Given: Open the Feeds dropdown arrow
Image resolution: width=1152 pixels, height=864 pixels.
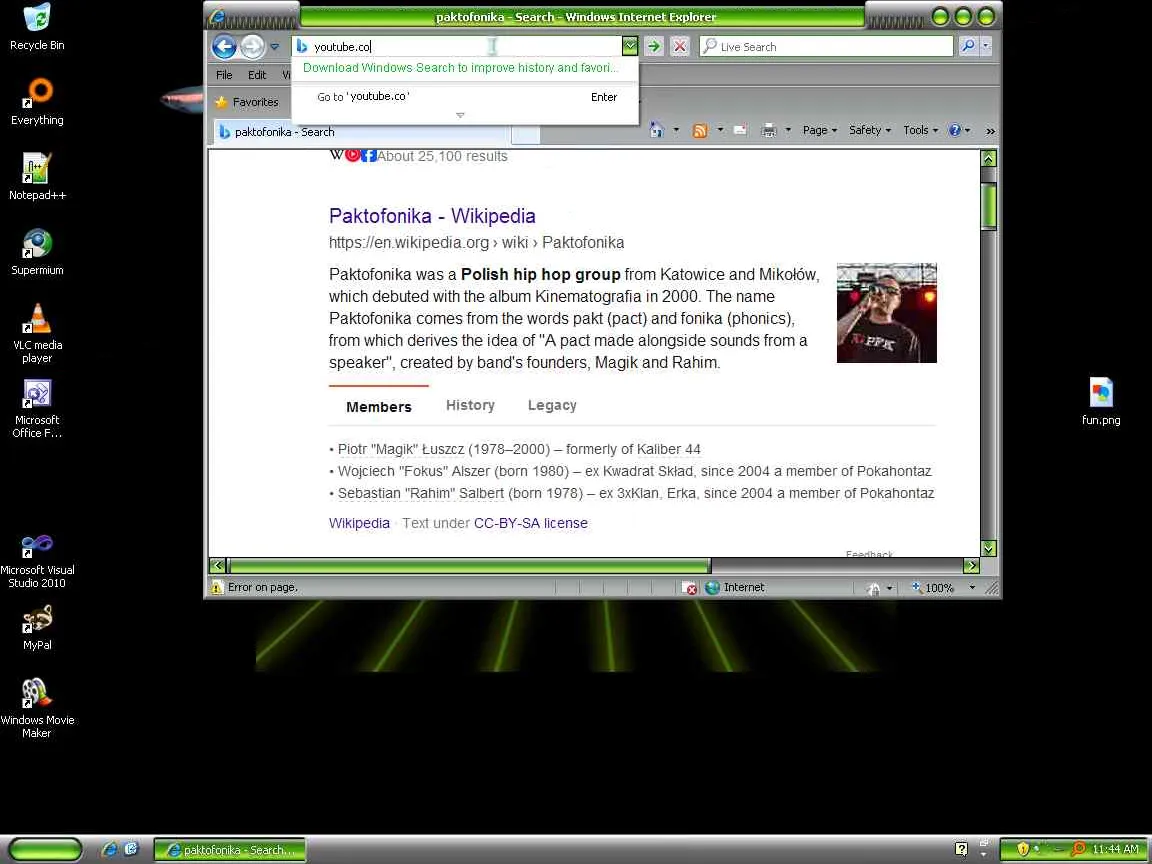Looking at the screenshot, I should [x=720, y=130].
